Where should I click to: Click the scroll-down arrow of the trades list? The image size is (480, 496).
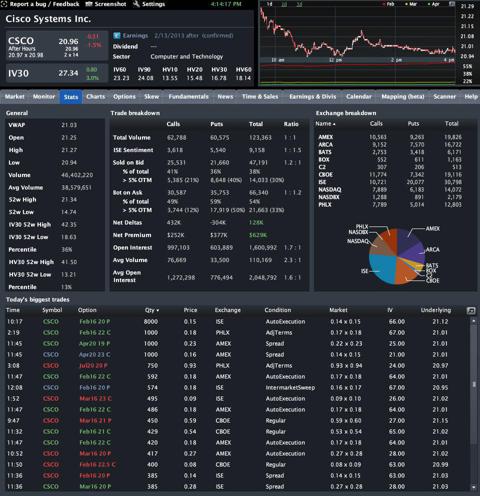pos(474,488)
